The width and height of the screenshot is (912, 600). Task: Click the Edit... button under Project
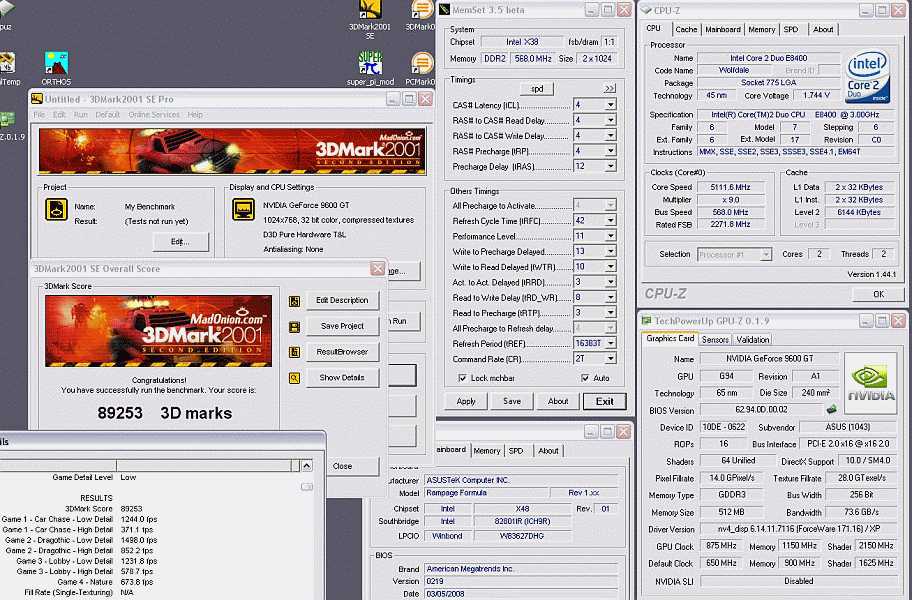coord(180,242)
